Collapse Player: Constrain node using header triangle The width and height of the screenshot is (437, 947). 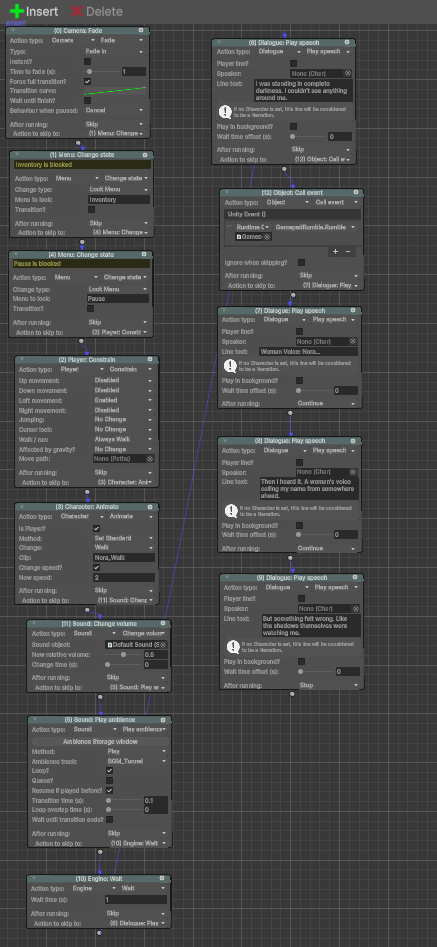click(x=21, y=360)
